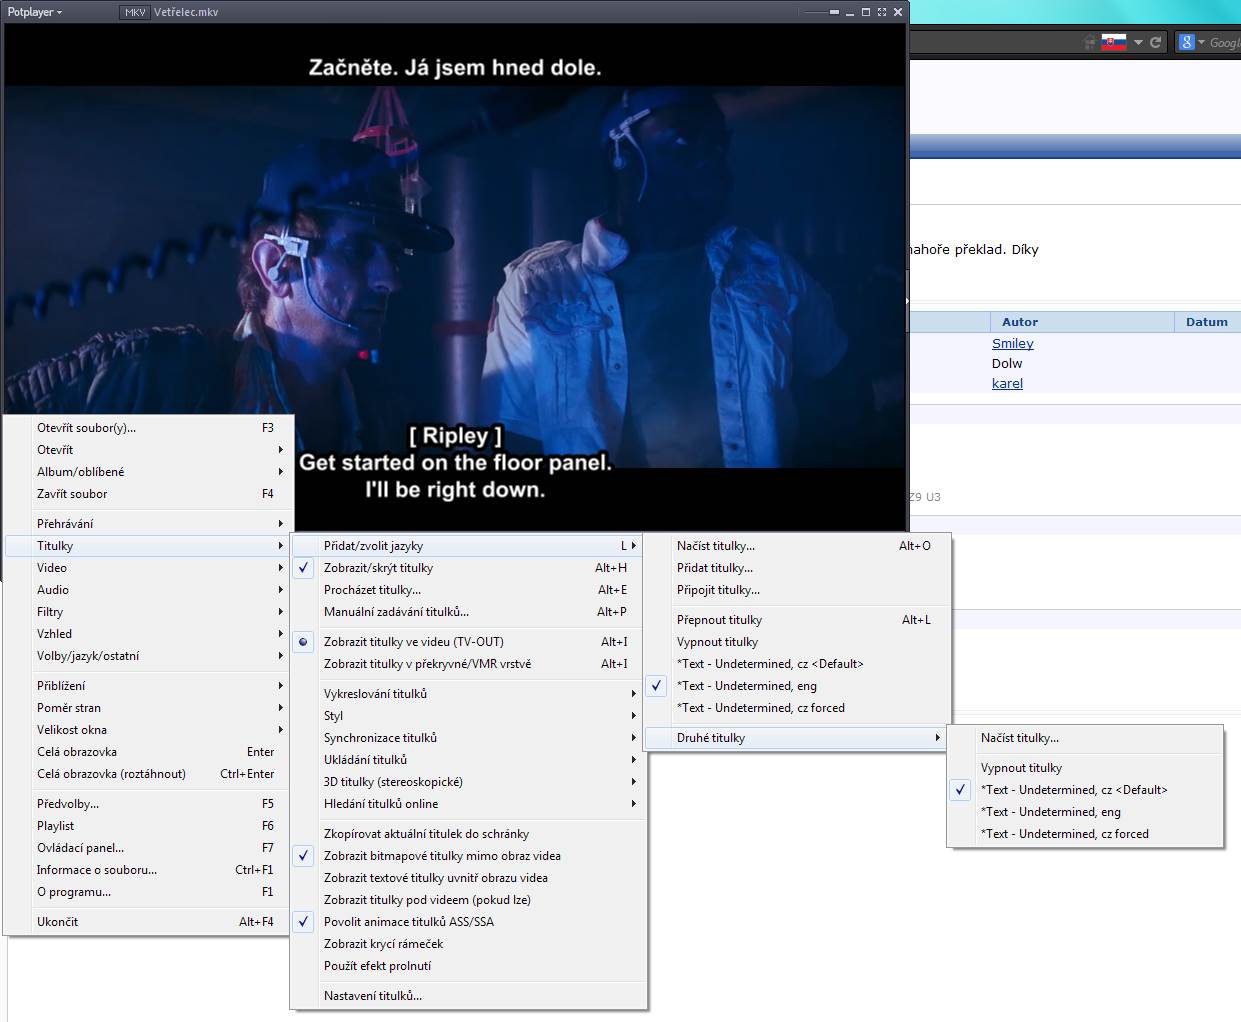Viewport: 1241px width, 1022px height.
Task: Expand the Synchronizace titulků submenu
Action: pyautogui.click(x=380, y=738)
